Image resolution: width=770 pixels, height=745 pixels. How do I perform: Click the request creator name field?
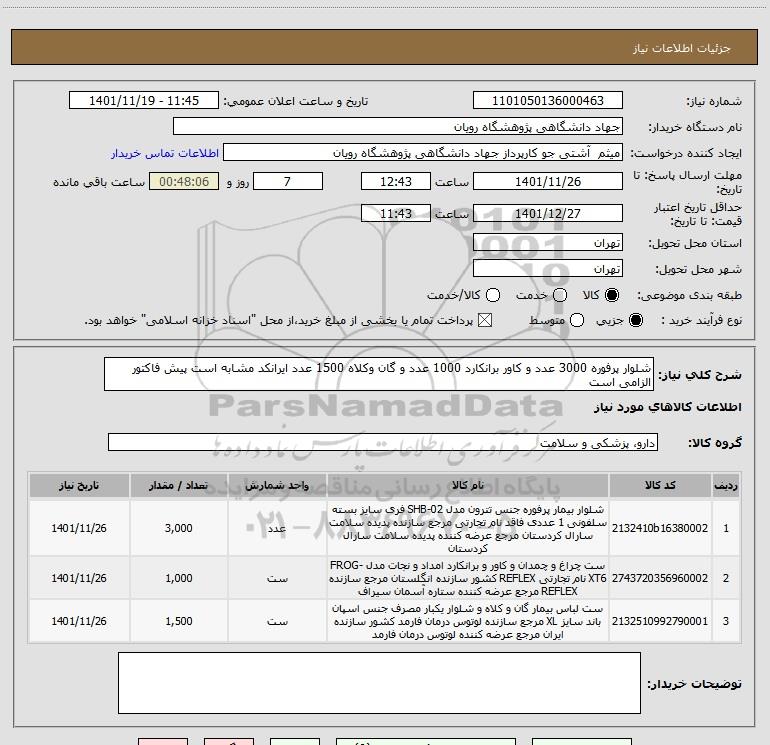coord(423,153)
